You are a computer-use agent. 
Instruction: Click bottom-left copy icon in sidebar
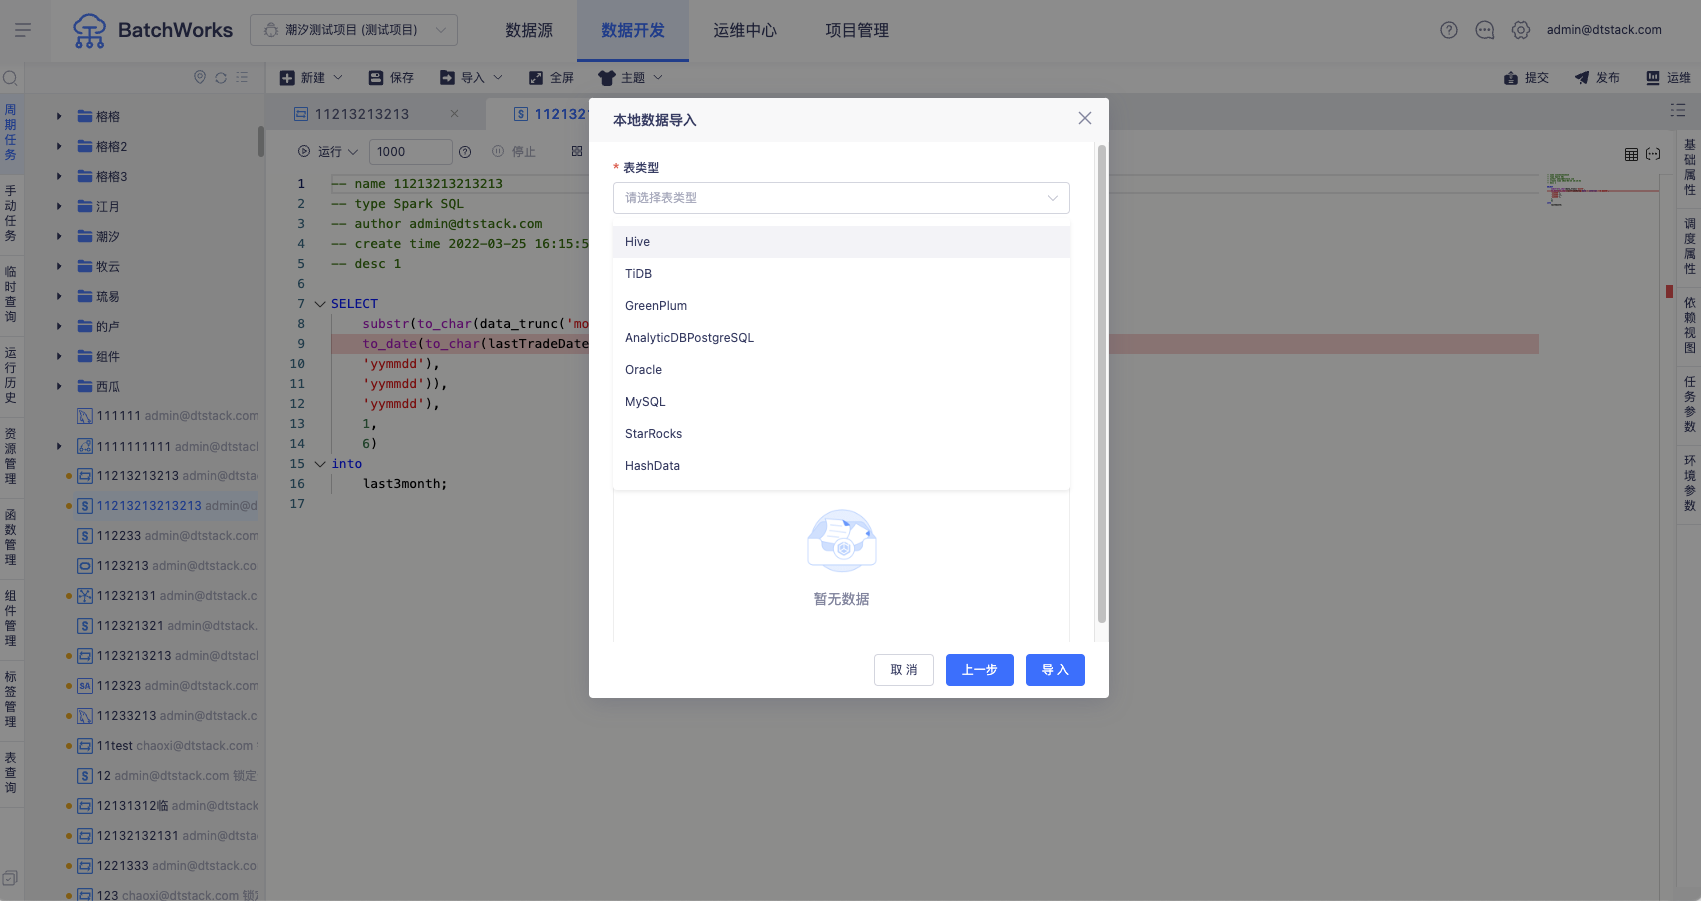pyautogui.click(x=10, y=878)
